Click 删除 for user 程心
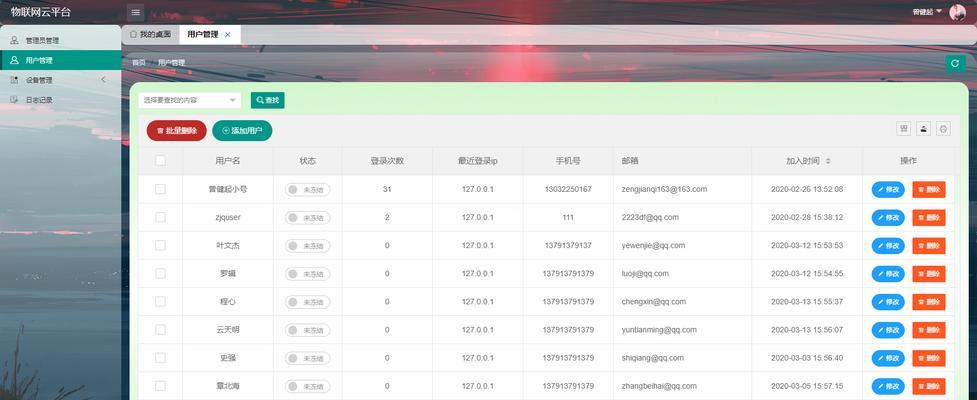 click(x=929, y=302)
